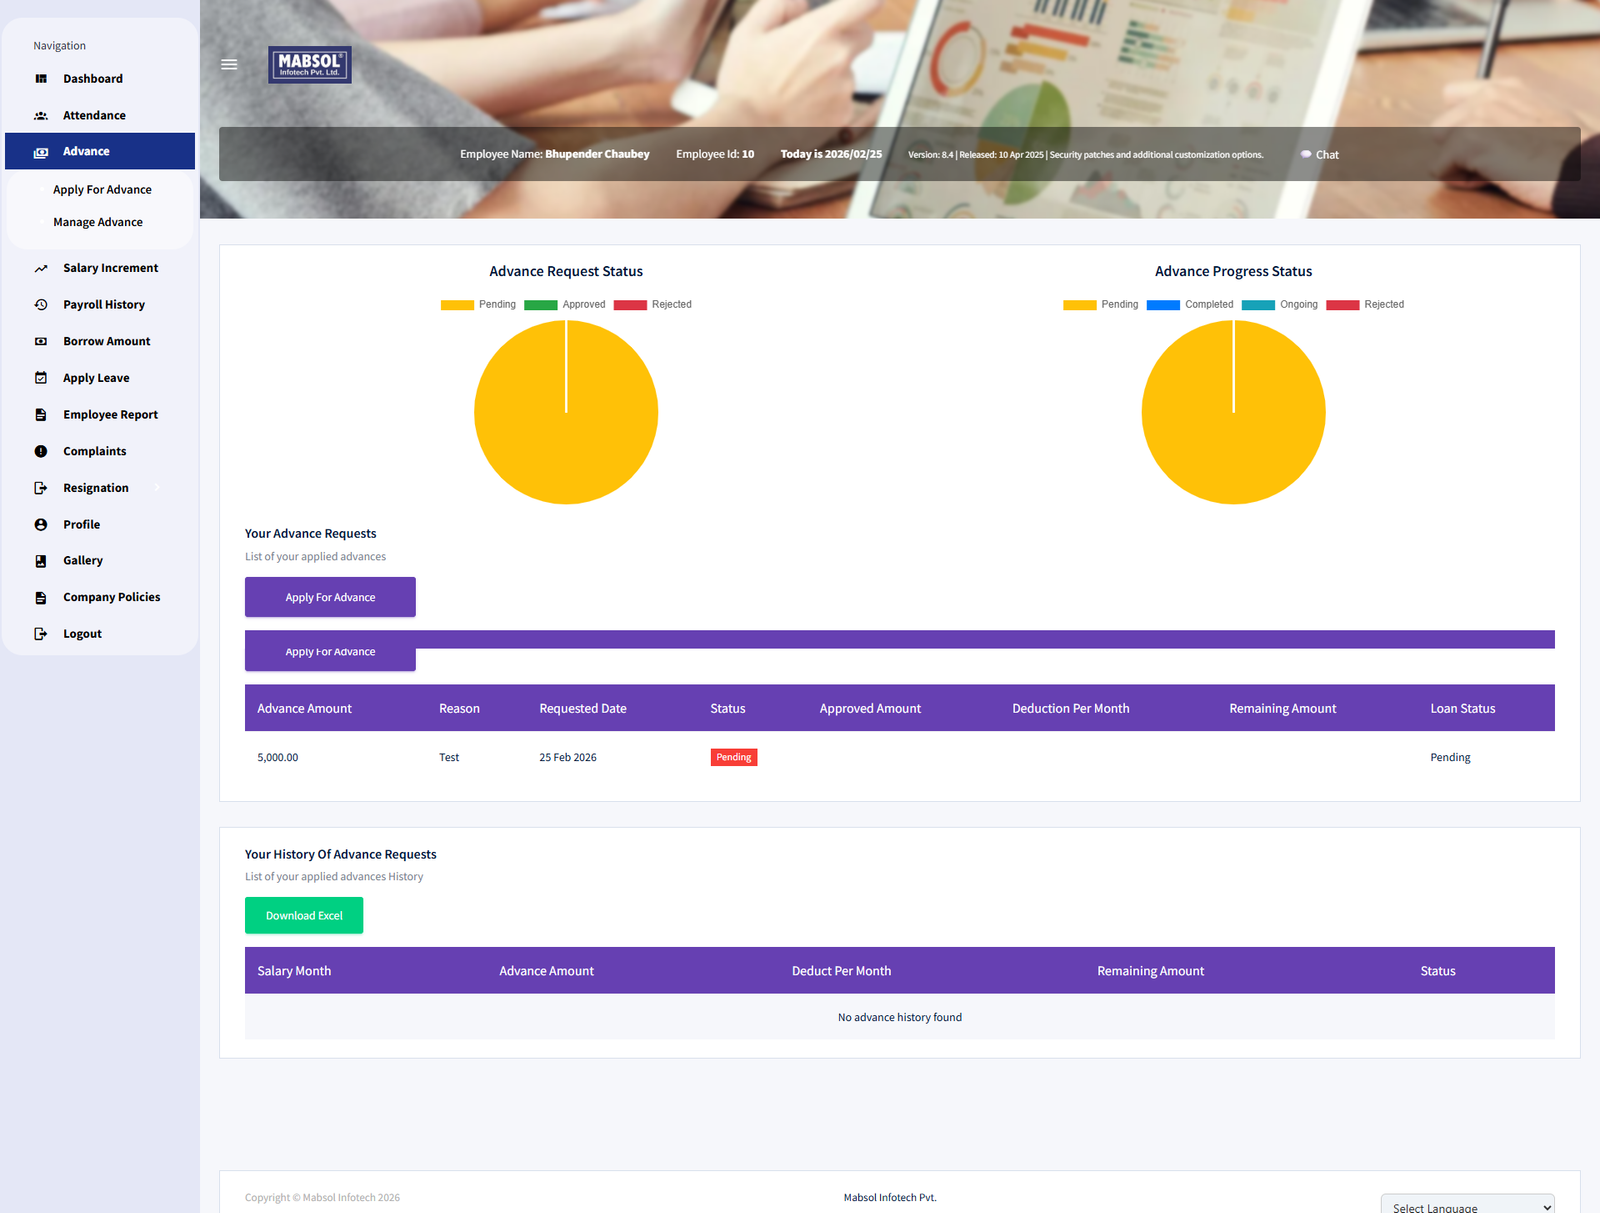Open the Select Language dropdown
Screen dimensions: 1600x1213
(1467, 1206)
